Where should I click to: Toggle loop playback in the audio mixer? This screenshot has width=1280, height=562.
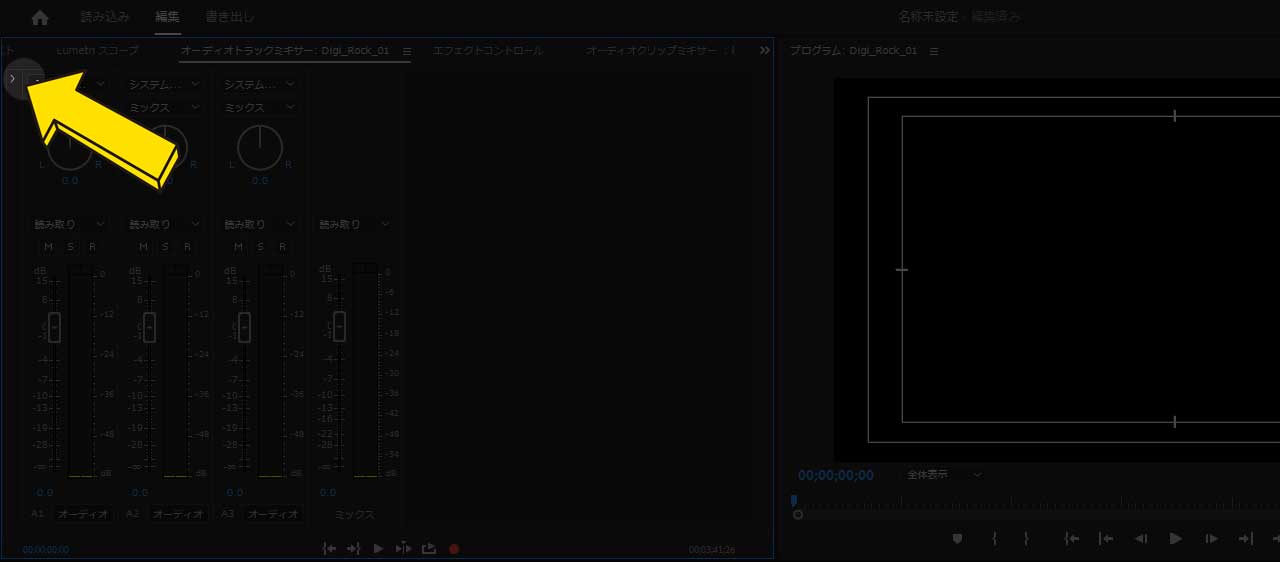(429, 549)
